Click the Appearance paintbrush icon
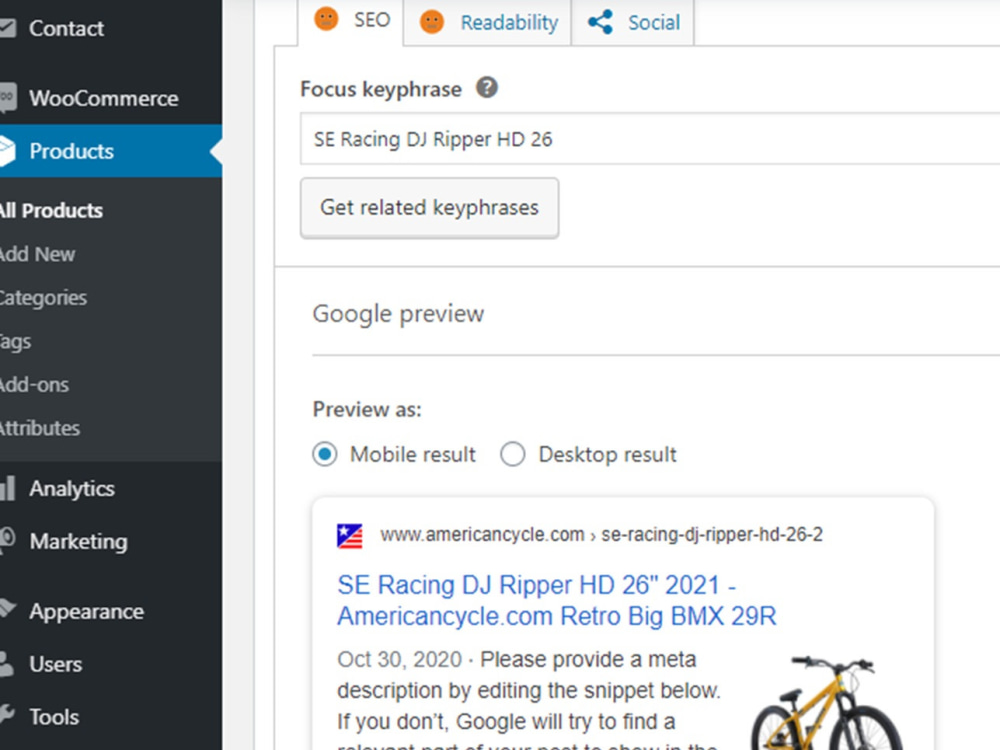The height and width of the screenshot is (750, 1000). [x=7, y=608]
